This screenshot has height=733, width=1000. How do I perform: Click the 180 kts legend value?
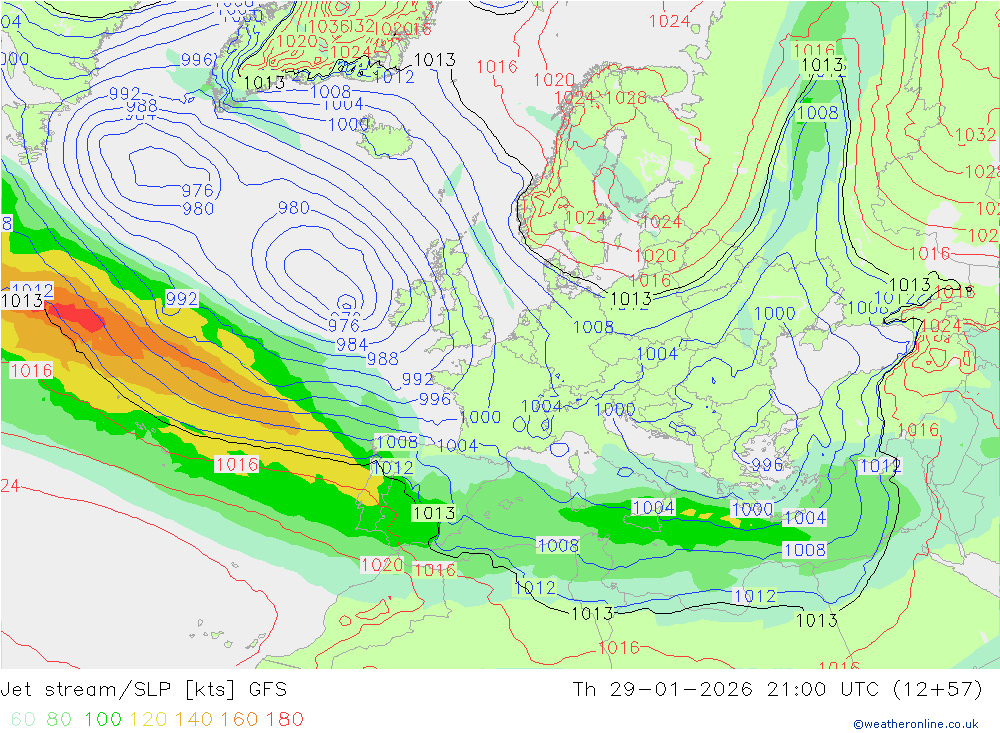tap(284, 719)
